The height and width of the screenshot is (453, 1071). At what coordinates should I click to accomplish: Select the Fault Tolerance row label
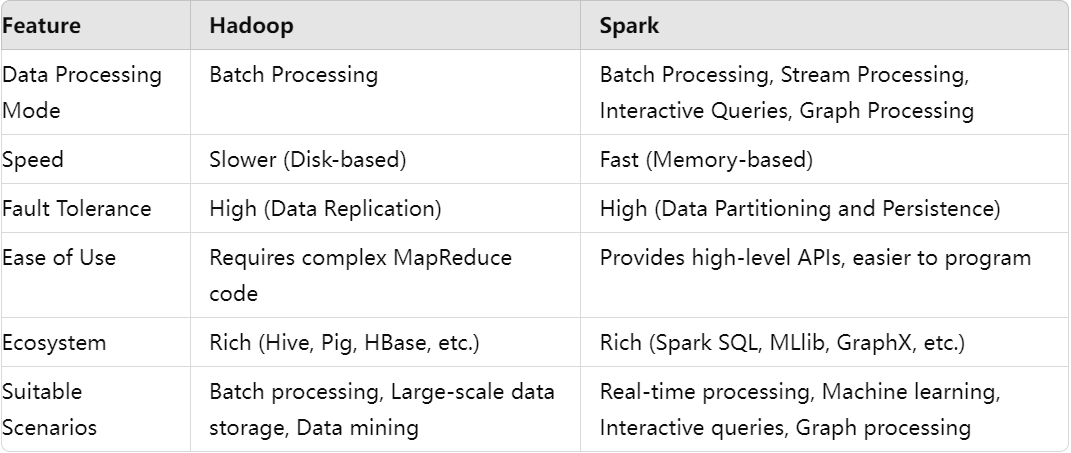pos(76,208)
